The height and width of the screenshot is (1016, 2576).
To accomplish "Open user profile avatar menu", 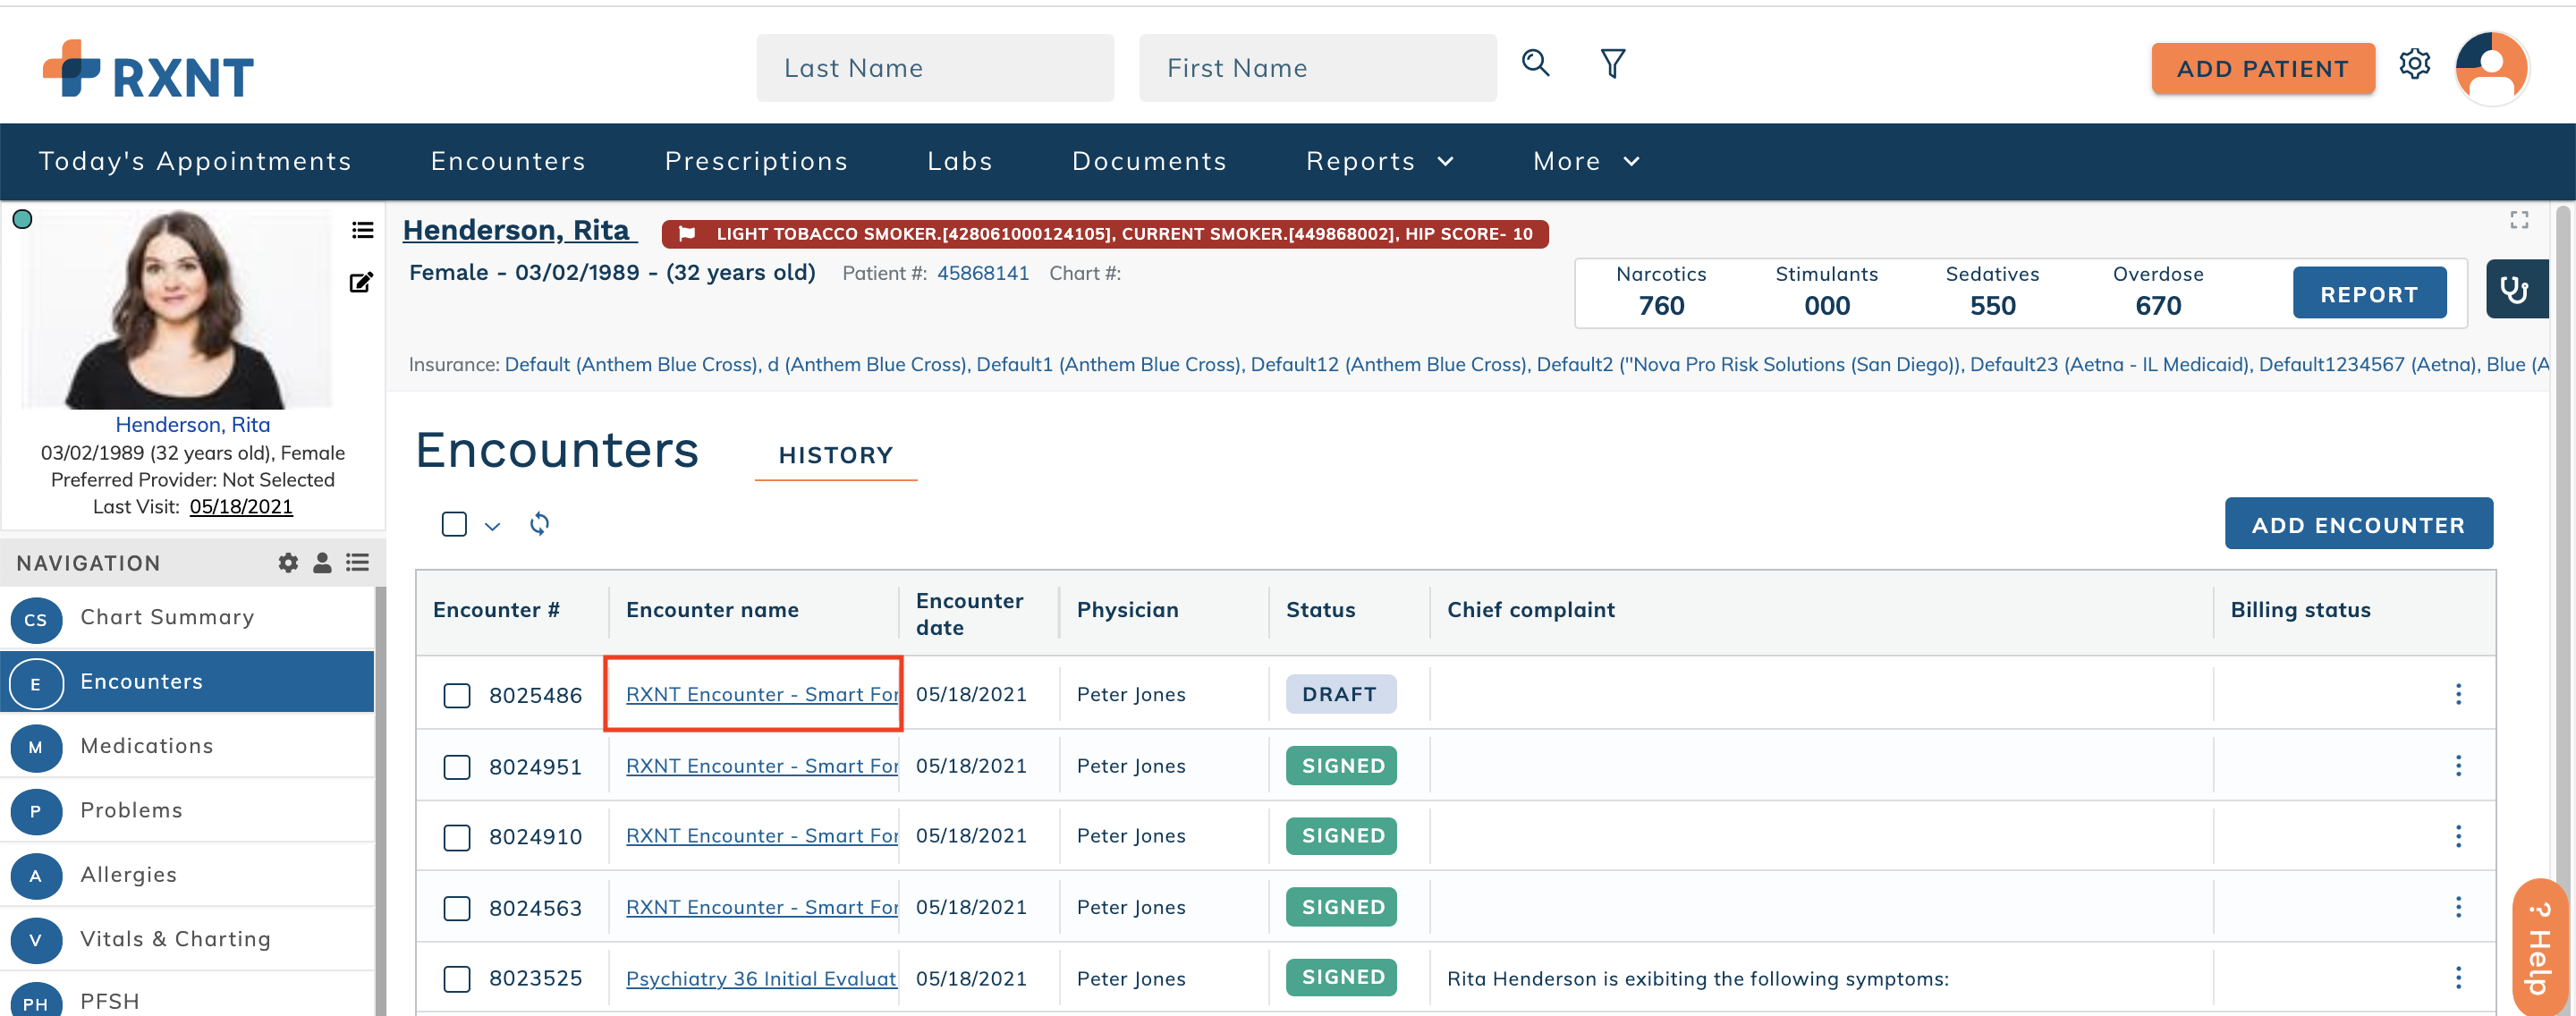I will pyautogui.click(x=2491, y=68).
